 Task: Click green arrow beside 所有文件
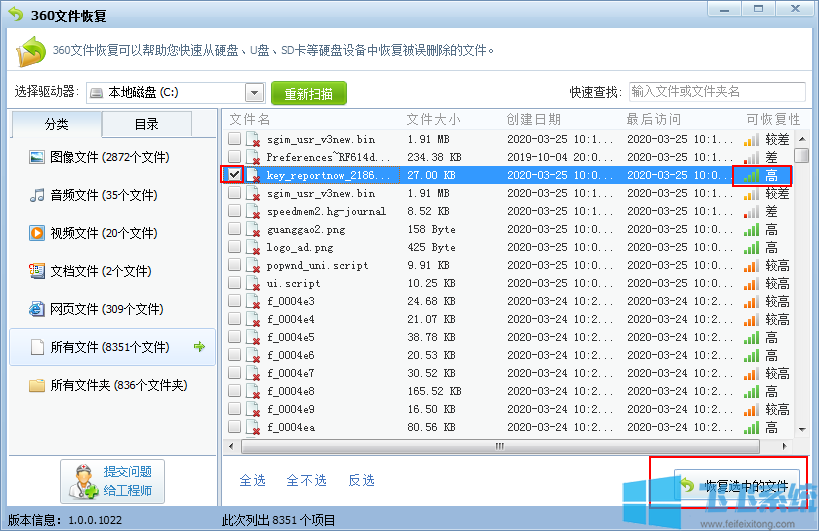point(199,347)
